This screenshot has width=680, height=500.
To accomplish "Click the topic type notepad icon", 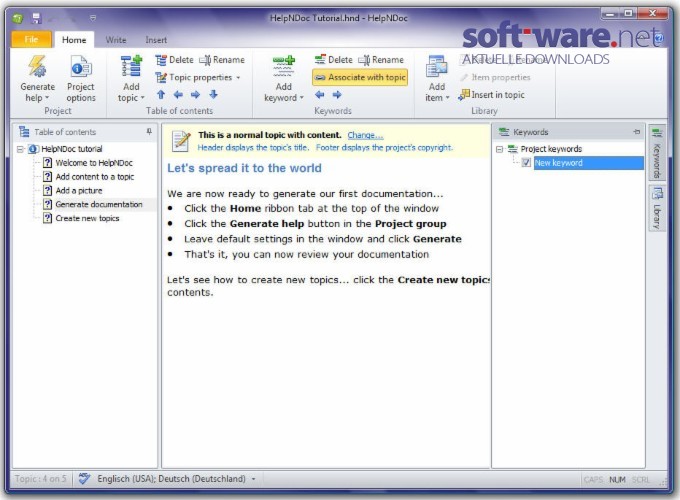I will 181,141.
